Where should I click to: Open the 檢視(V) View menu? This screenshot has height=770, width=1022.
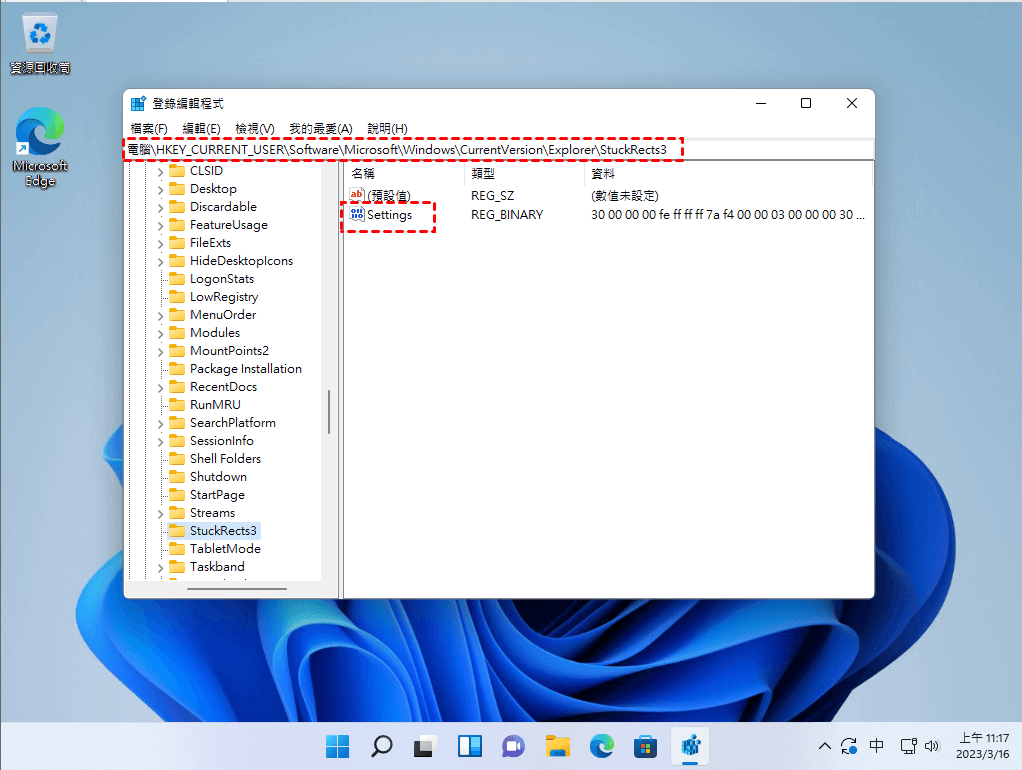pos(255,128)
